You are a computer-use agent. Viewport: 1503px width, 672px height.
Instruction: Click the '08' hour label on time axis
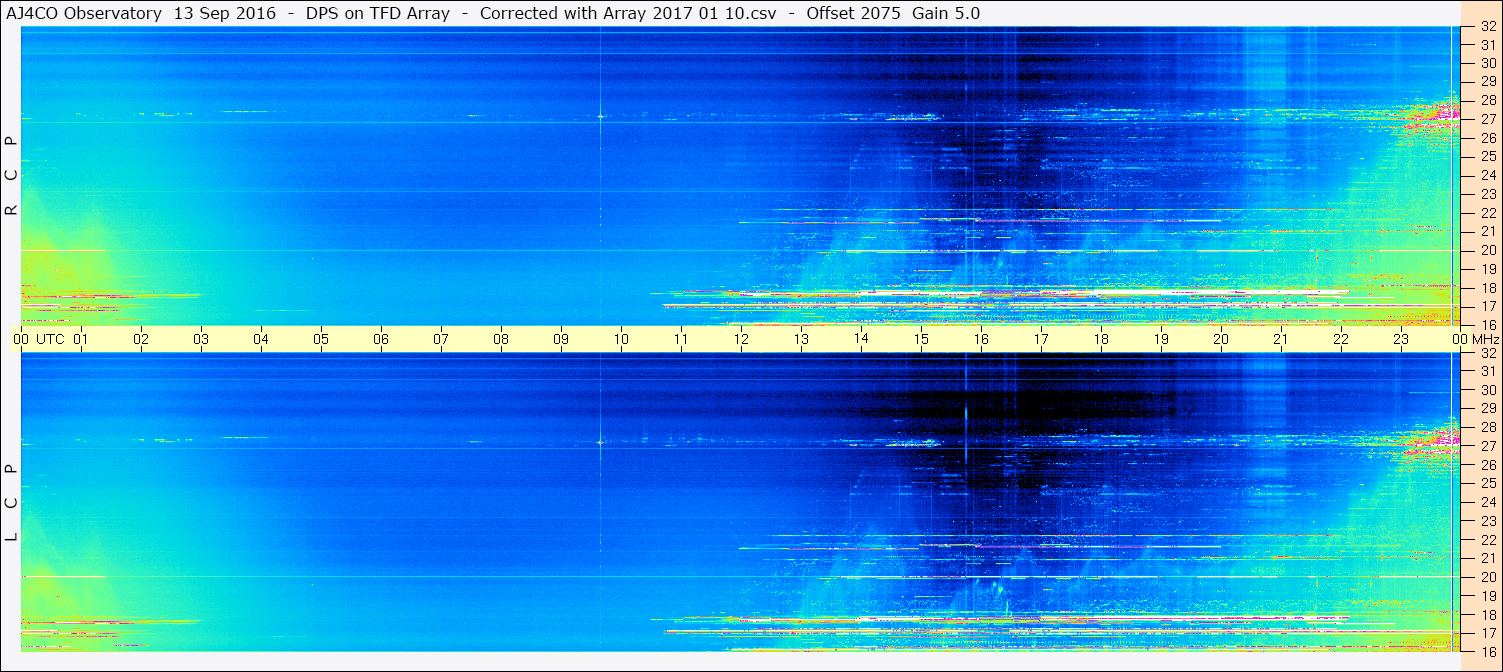[501, 339]
